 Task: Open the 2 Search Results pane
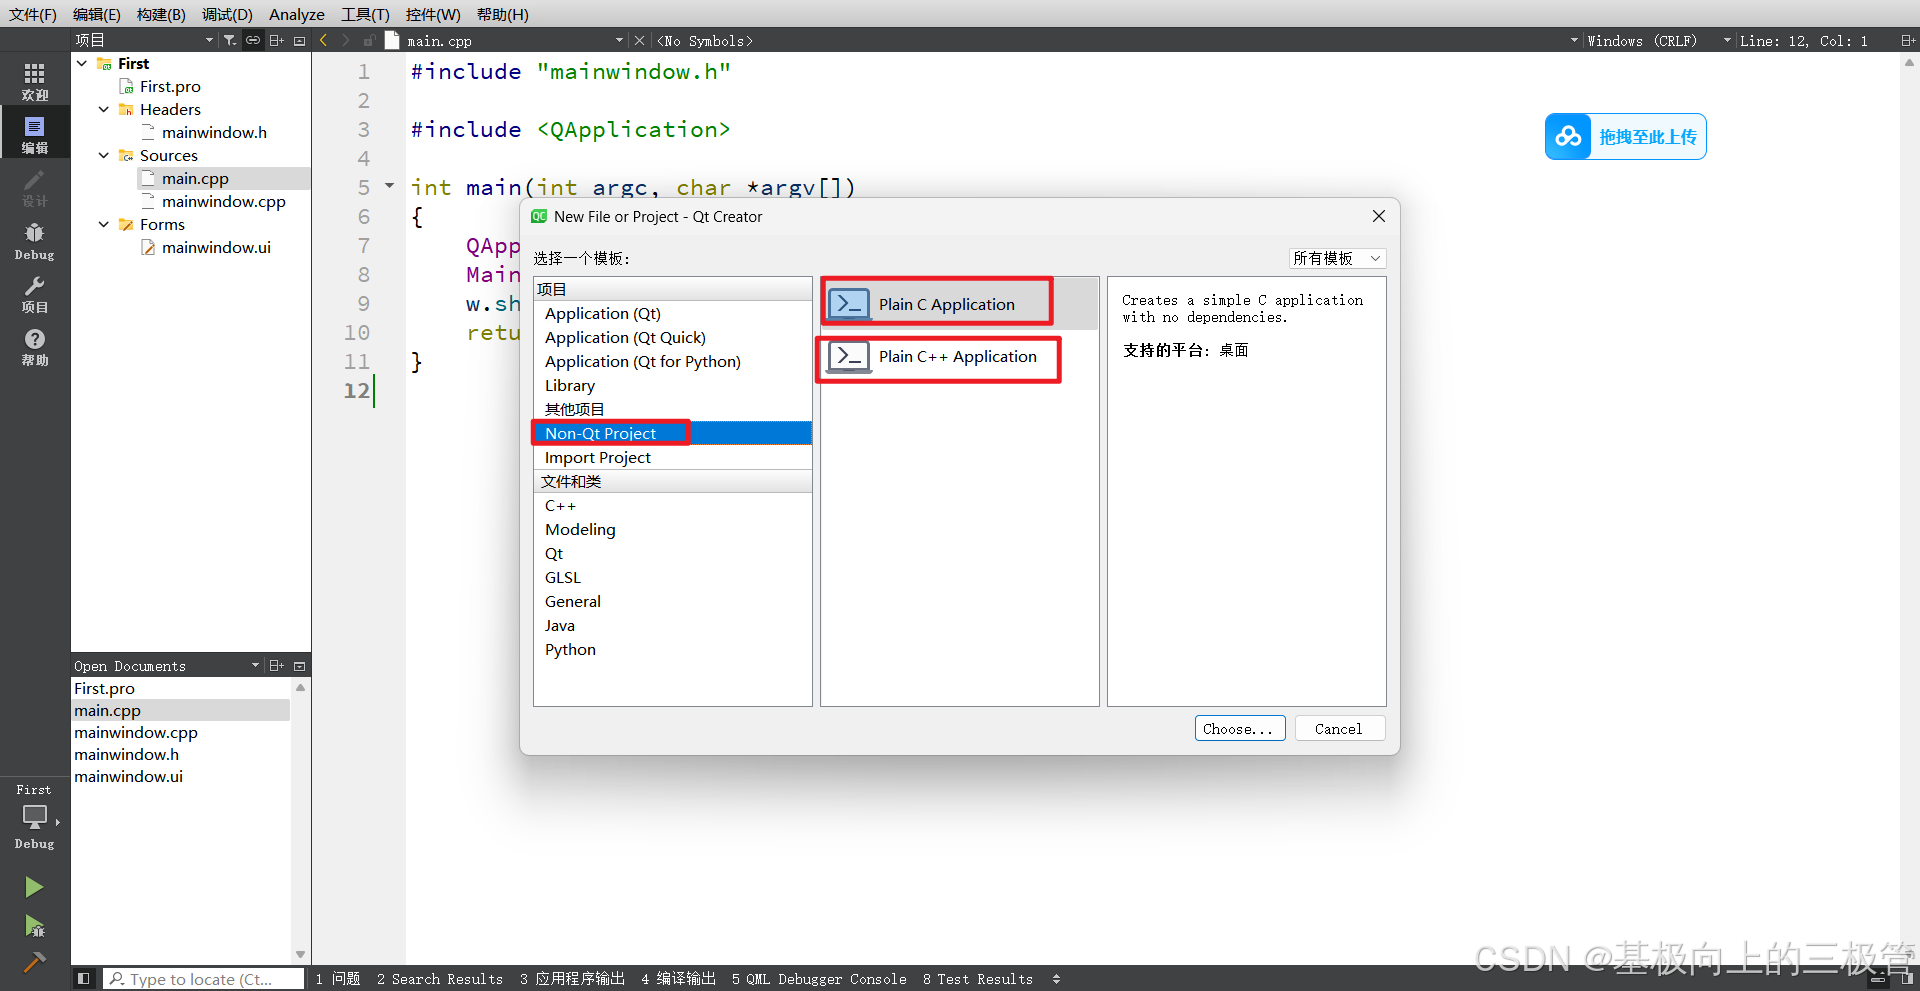click(x=440, y=979)
